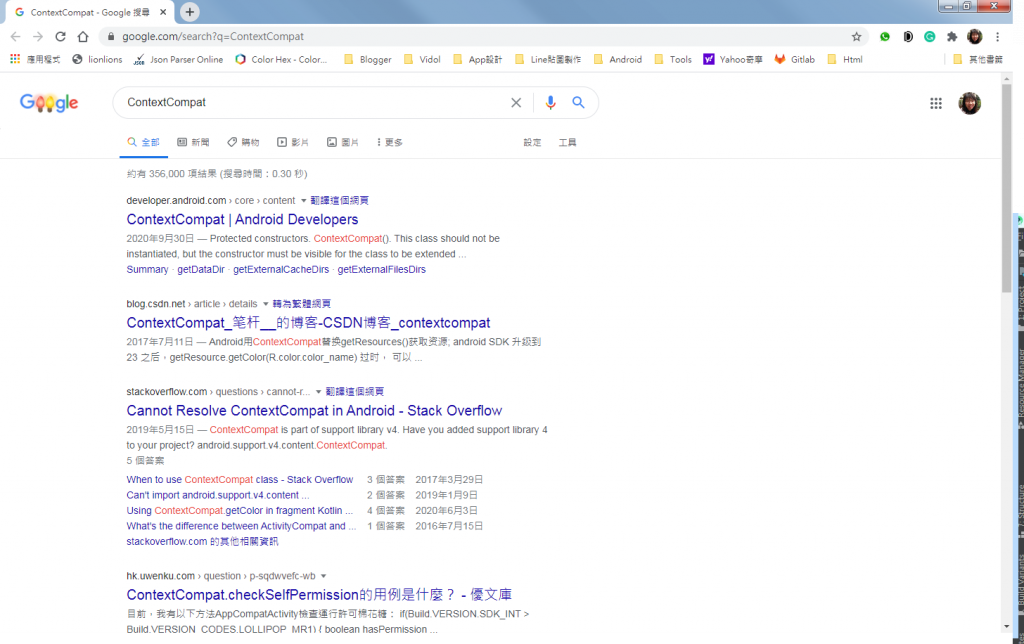Open the Color Hex bookmark
This screenshot has height=644, width=1024.
tap(281, 59)
